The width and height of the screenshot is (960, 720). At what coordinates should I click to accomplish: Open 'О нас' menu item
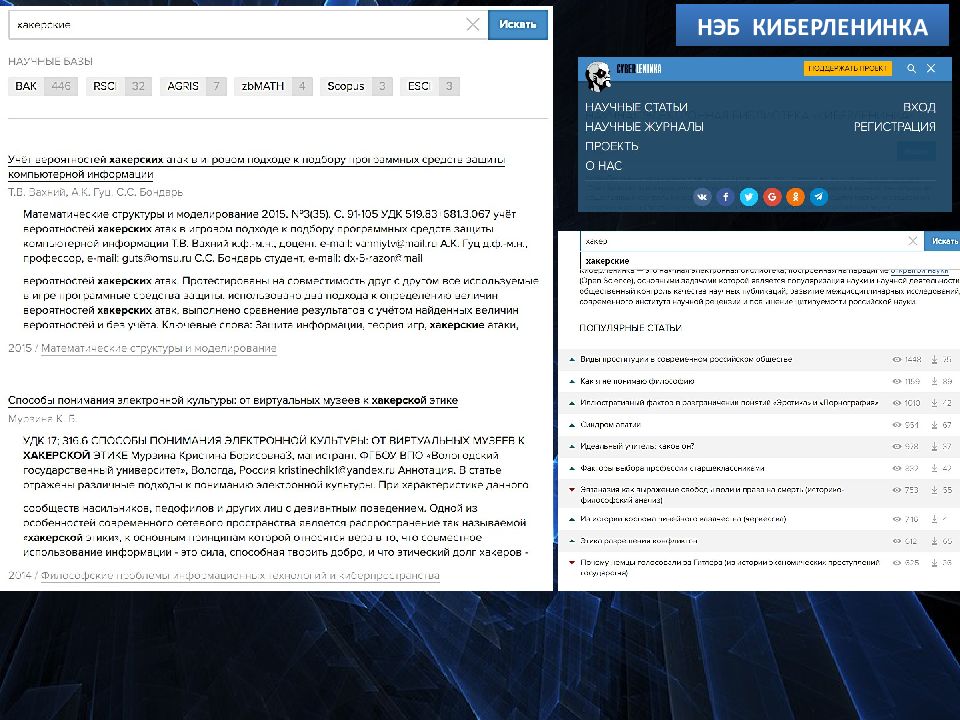click(603, 166)
